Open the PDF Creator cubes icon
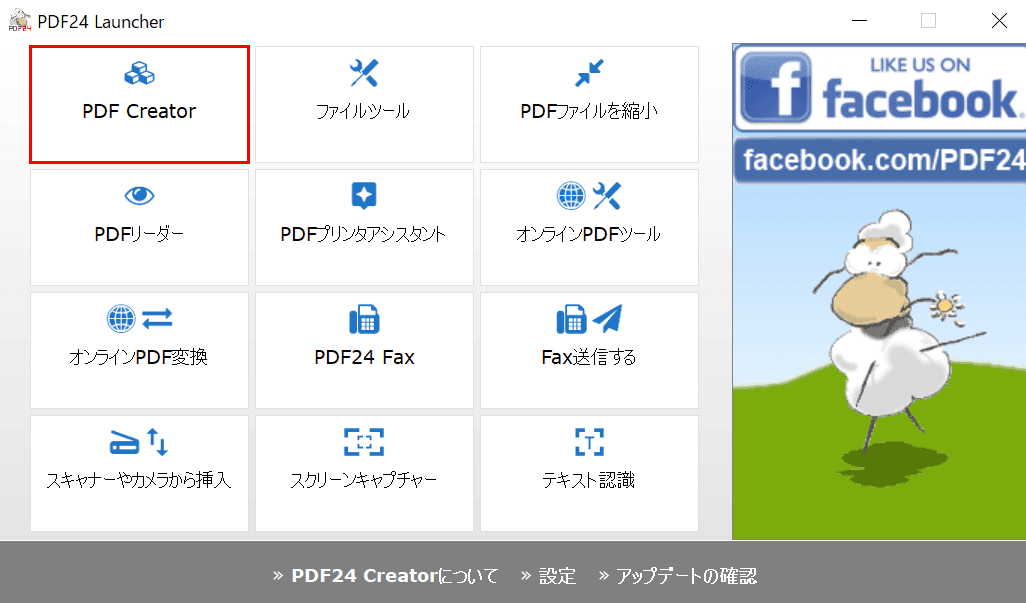This screenshot has height=603, width=1026. pyautogui.click(x=139, y=73)
